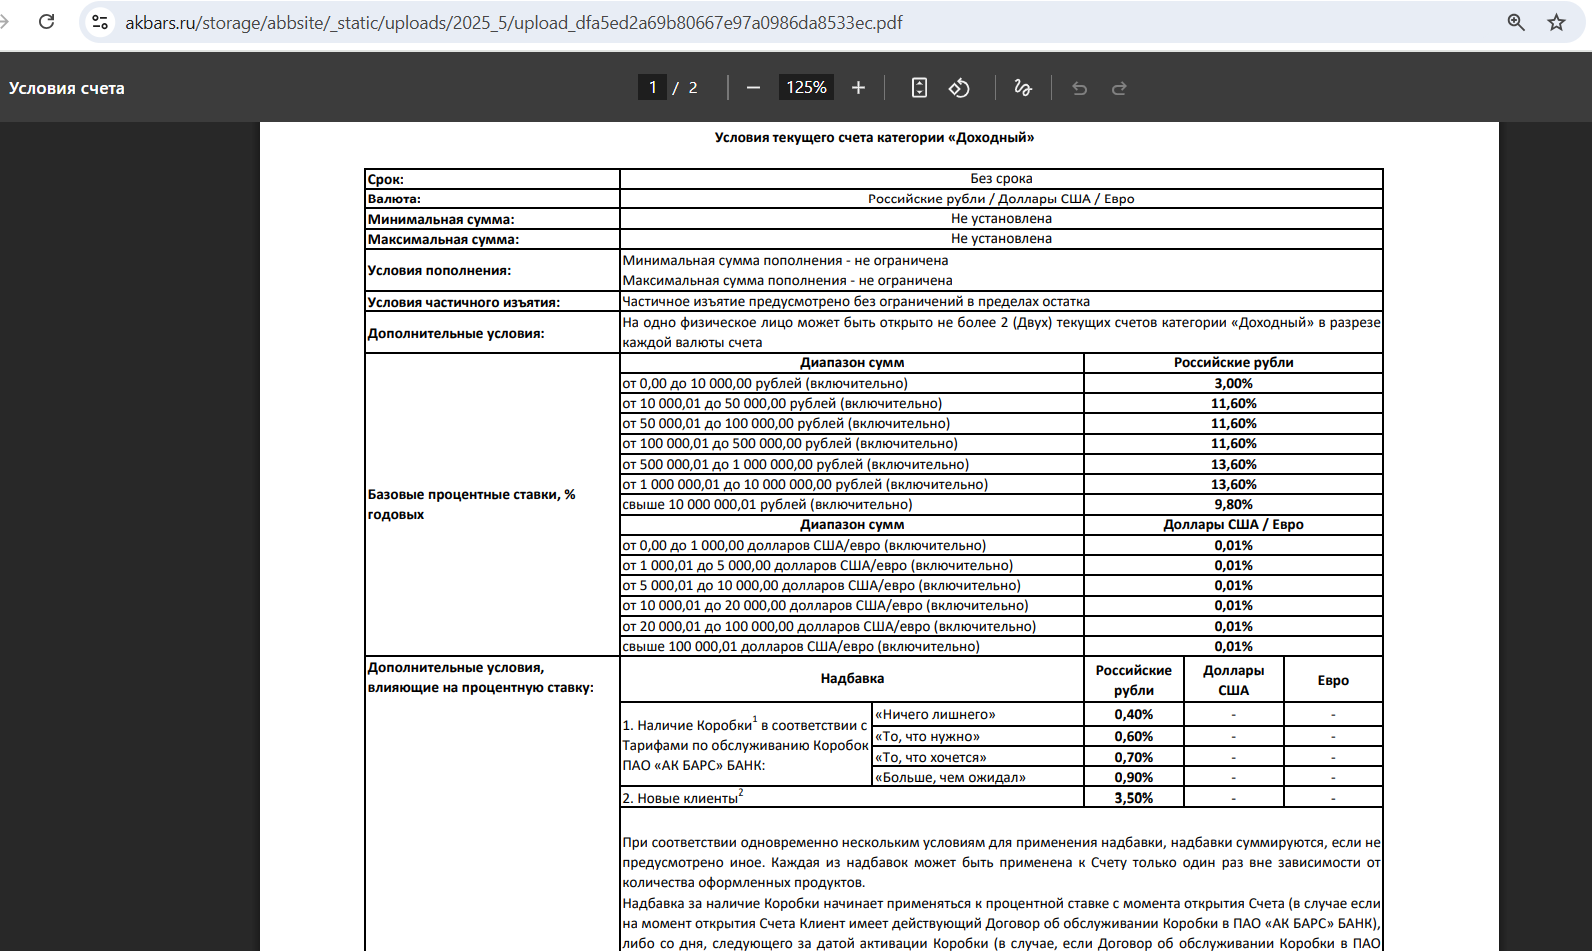Click the 'Валюта:' row label

click(394, 199)
